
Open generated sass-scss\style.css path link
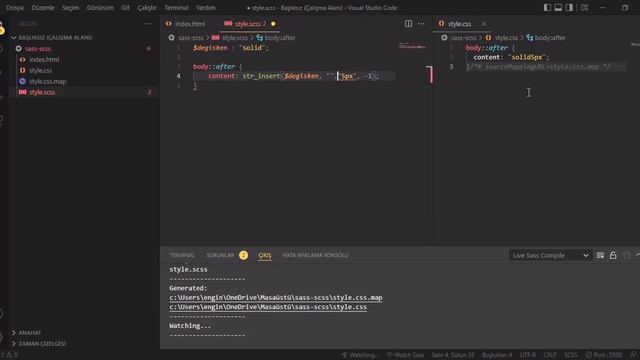(268, 307)
